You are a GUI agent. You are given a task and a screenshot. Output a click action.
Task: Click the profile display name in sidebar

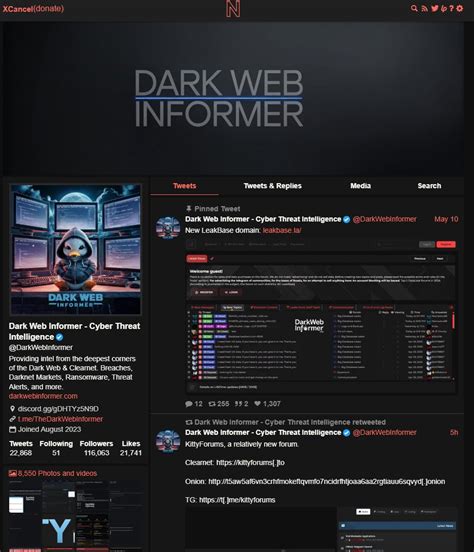[x=74, y=331]
